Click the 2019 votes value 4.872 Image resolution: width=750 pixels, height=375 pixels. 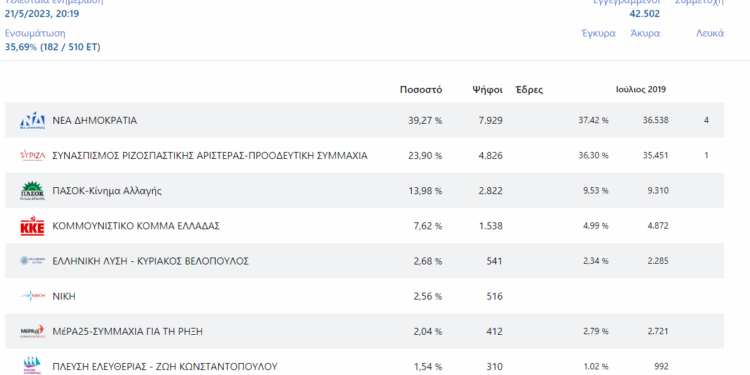pos(658,226)
